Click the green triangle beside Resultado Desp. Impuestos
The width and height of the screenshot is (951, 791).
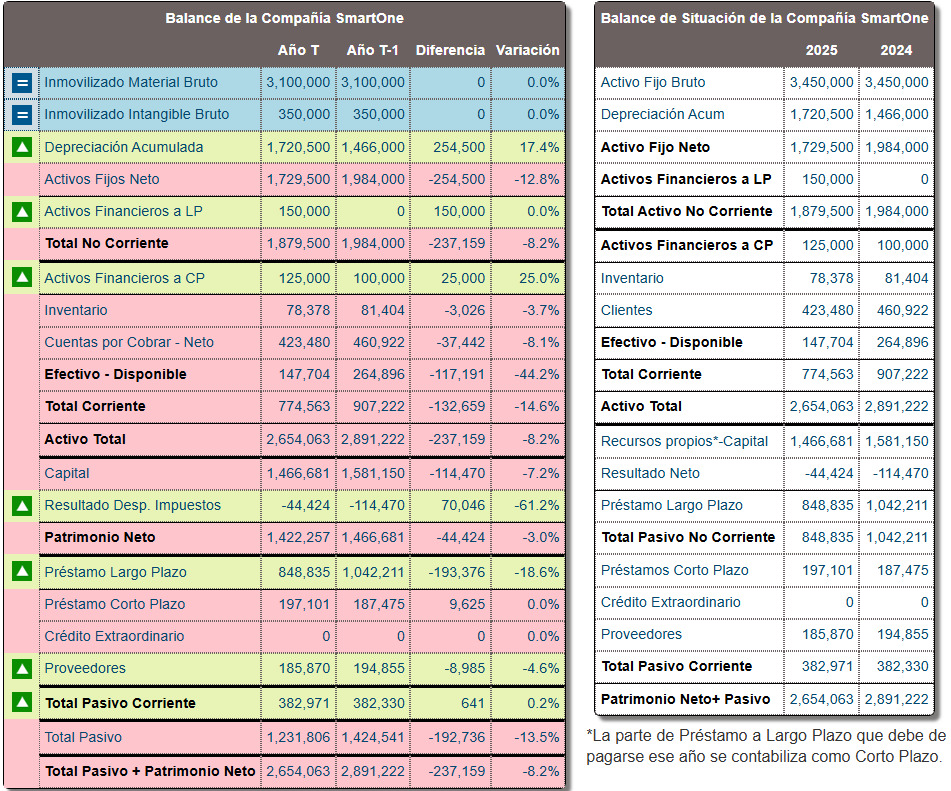click(22, 505)
